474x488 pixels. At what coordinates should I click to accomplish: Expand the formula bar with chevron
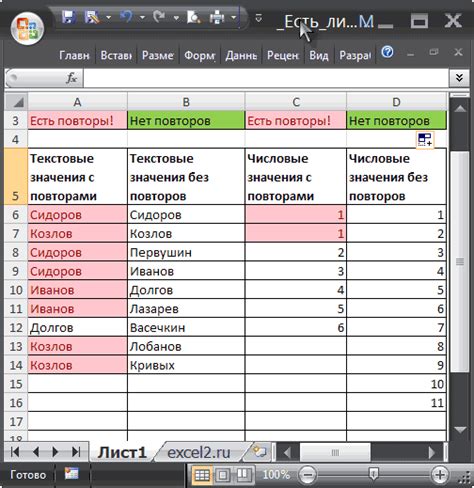[x=459, y=78]
